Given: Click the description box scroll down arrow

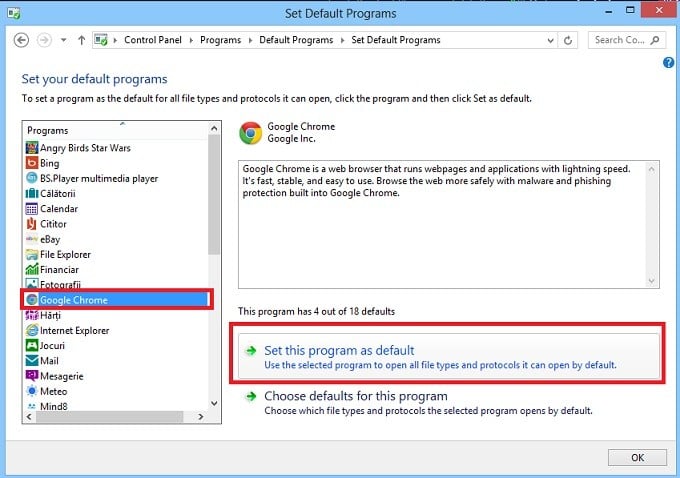Looking at the screenshot, I should (x=651, y=281).
